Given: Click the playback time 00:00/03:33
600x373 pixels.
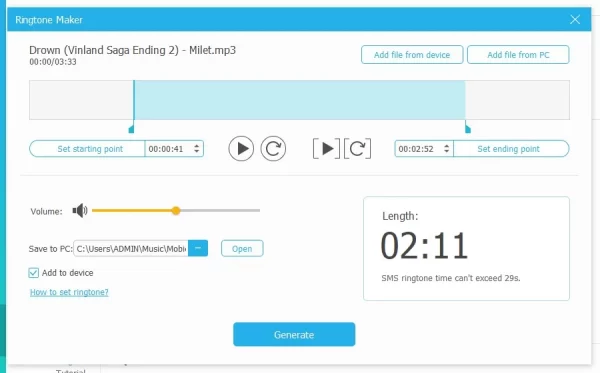Looking at the screenshot, I should click(x=53, y=62).
